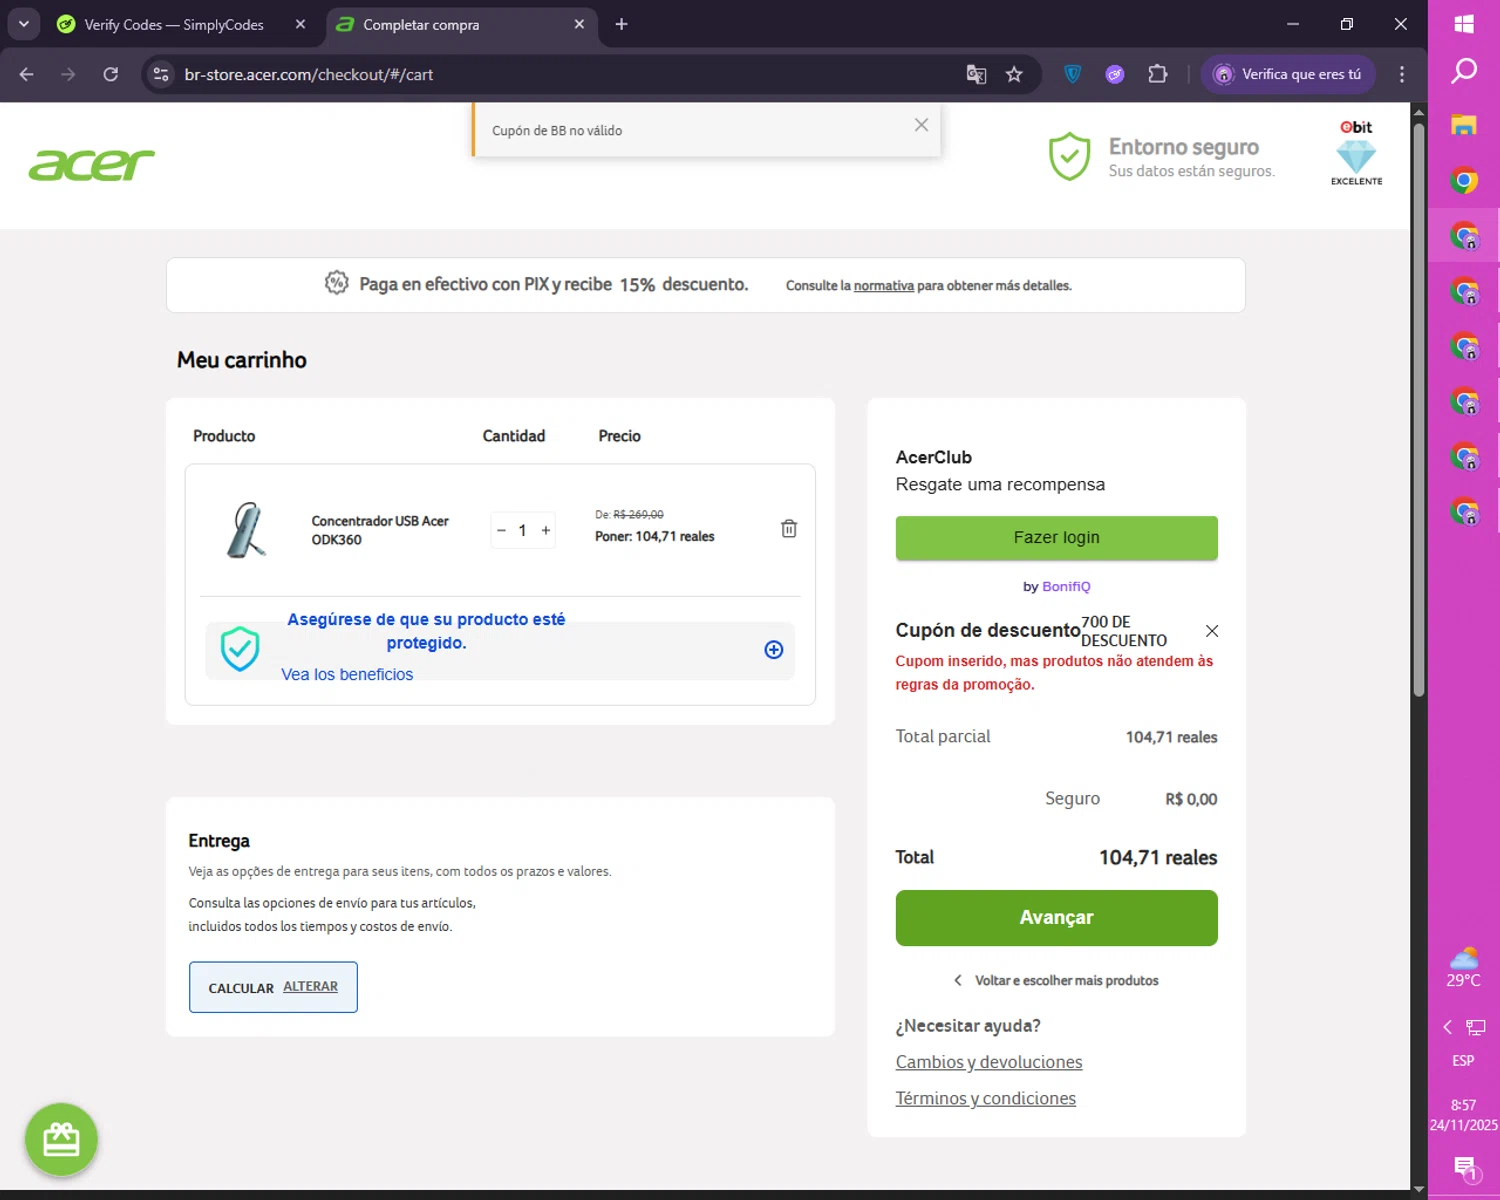Remove the 700 DE DESCUENTO coupon
1500x1200 pixels.
pos(1212,631)
